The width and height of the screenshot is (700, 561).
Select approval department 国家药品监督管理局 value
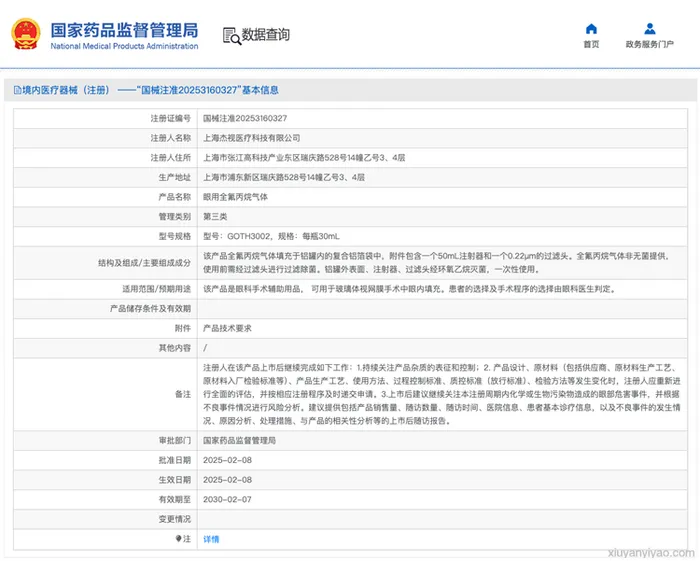pyautogui.click(x=239, y=440)
